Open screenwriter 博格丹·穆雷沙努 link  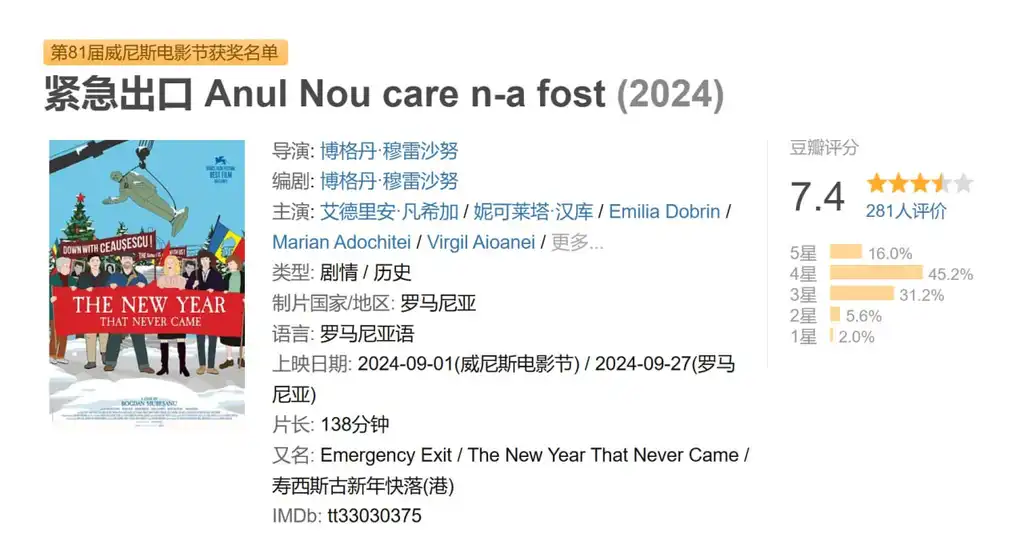[389, 181]
